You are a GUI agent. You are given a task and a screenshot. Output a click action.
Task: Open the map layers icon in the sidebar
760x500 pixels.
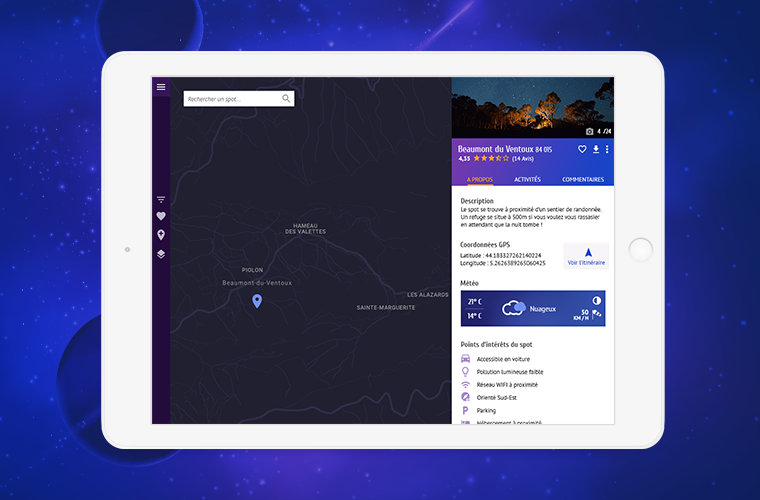tap(161, 254)
